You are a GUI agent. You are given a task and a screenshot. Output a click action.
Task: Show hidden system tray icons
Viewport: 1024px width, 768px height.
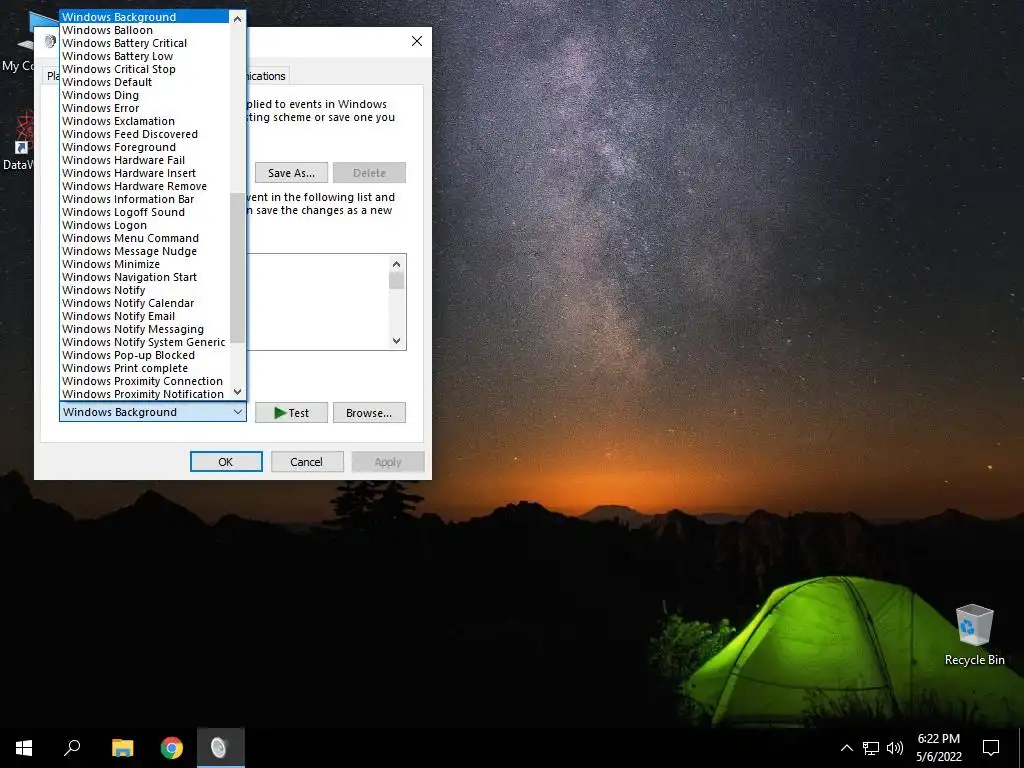[846, 748]
